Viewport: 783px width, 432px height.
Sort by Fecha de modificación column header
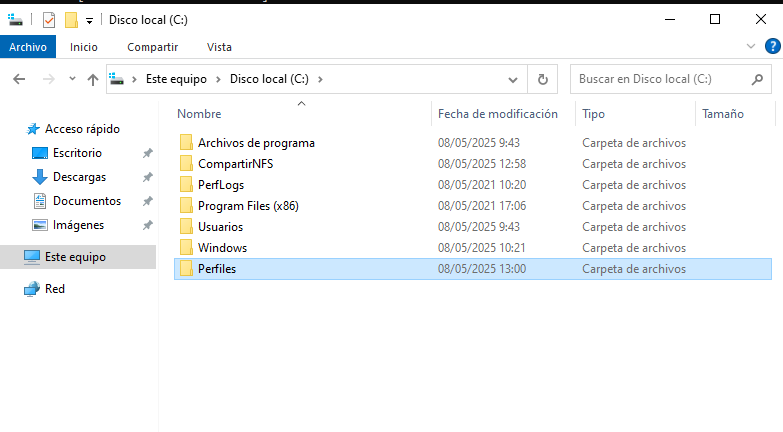[x=497, y=114]
